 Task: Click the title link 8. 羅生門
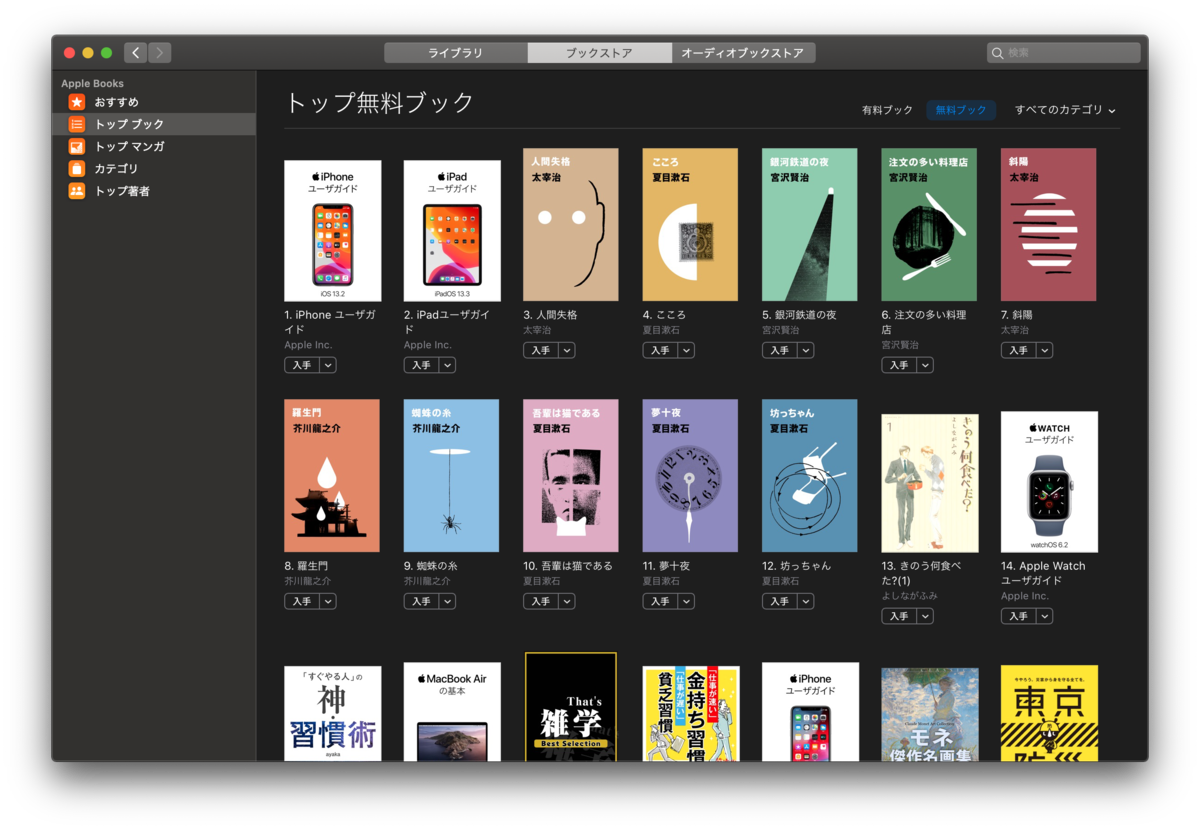tap(307, 566)
